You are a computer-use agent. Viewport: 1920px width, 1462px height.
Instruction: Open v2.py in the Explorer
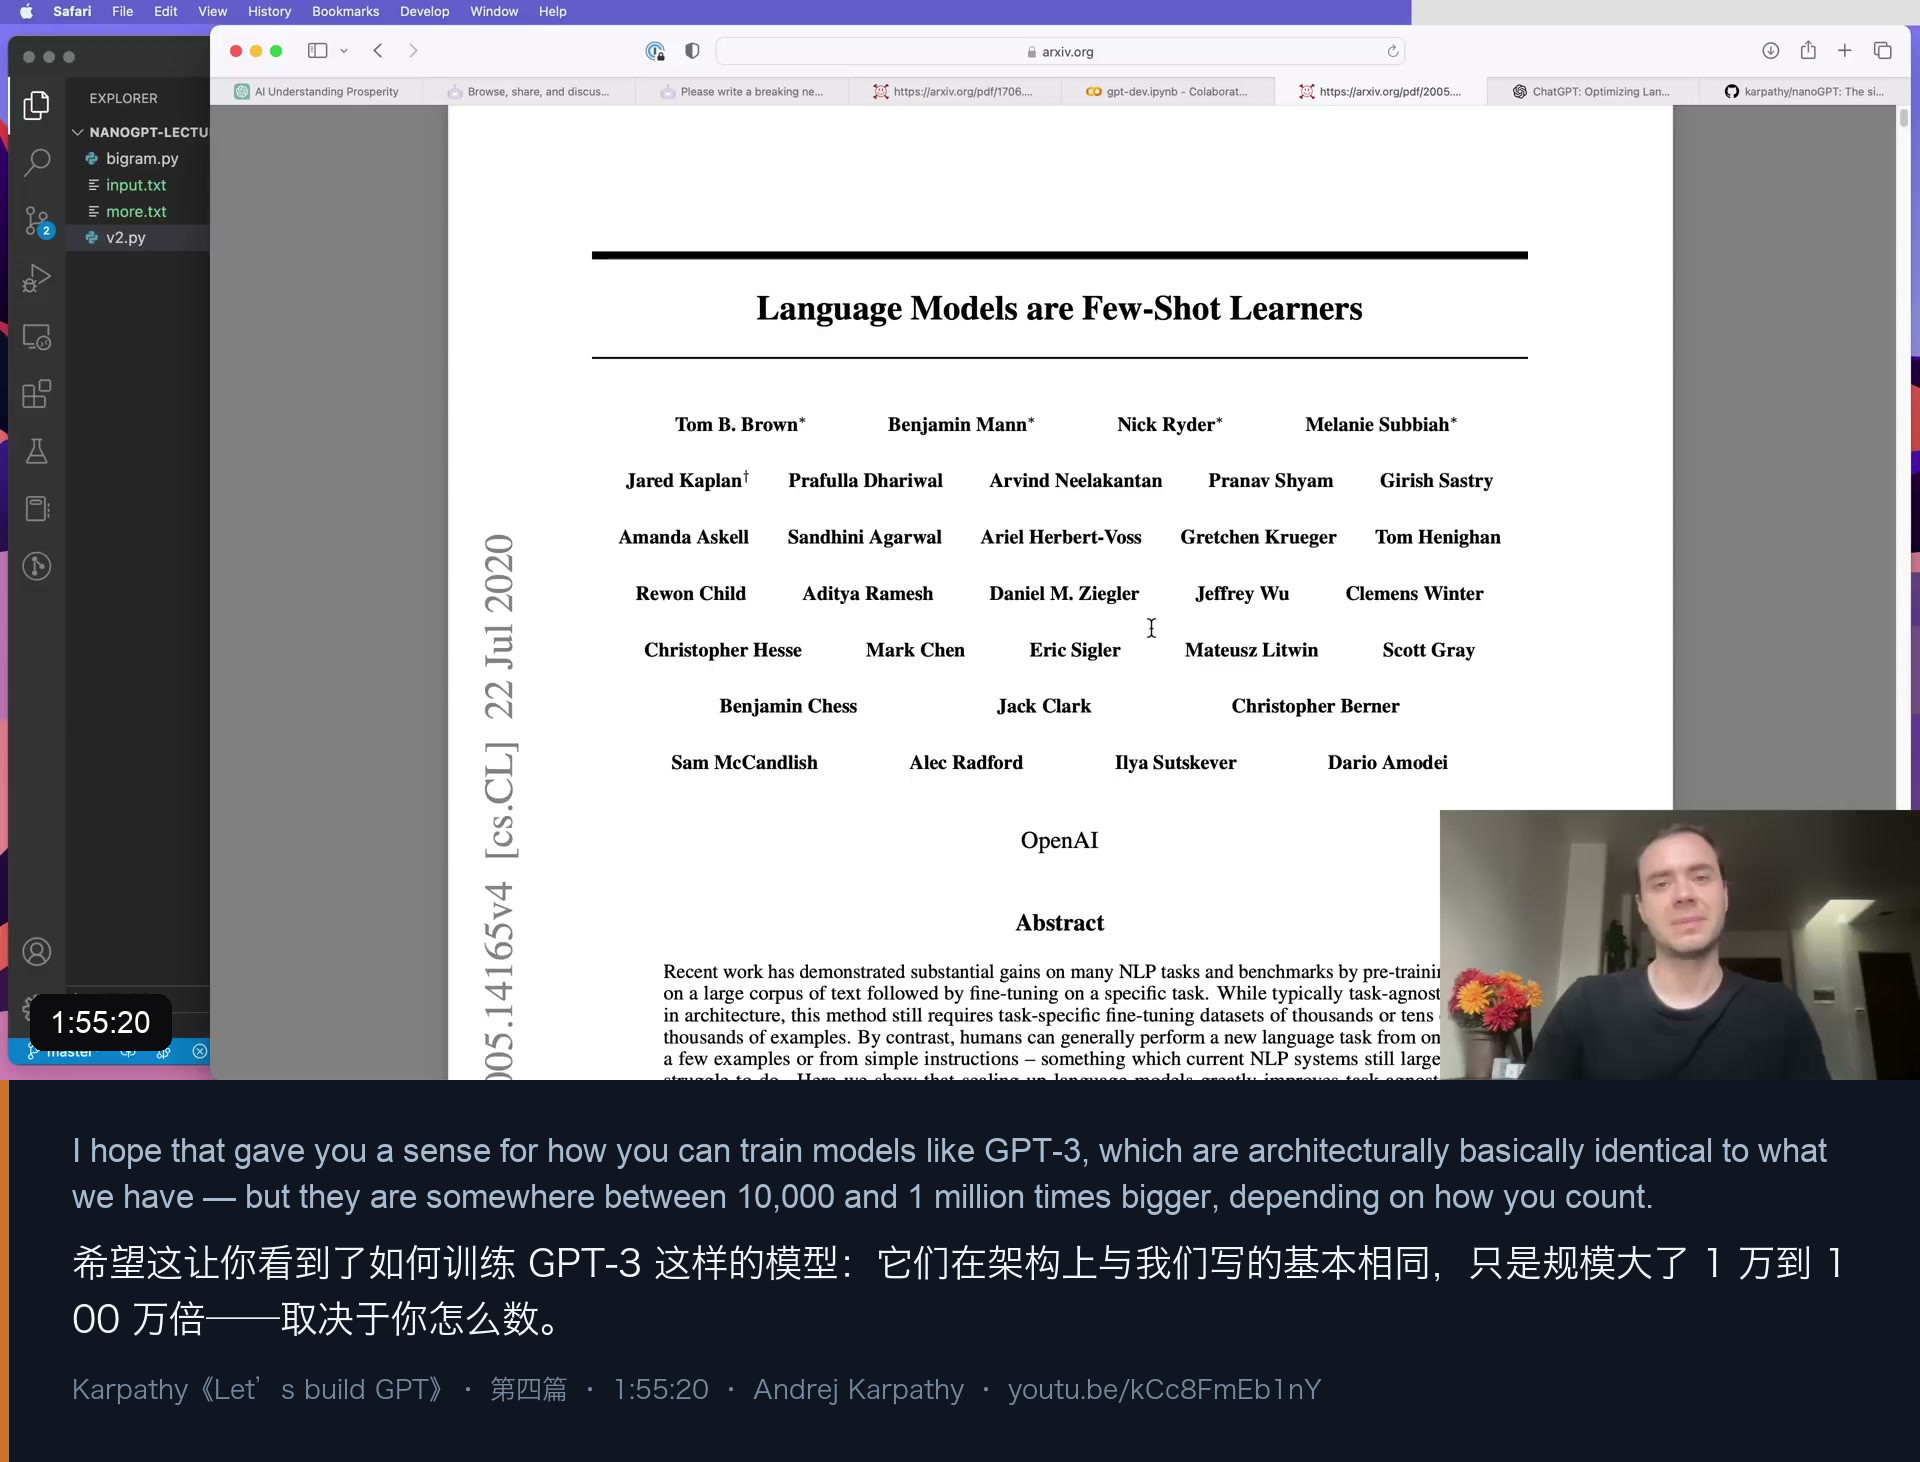point(139,238)
